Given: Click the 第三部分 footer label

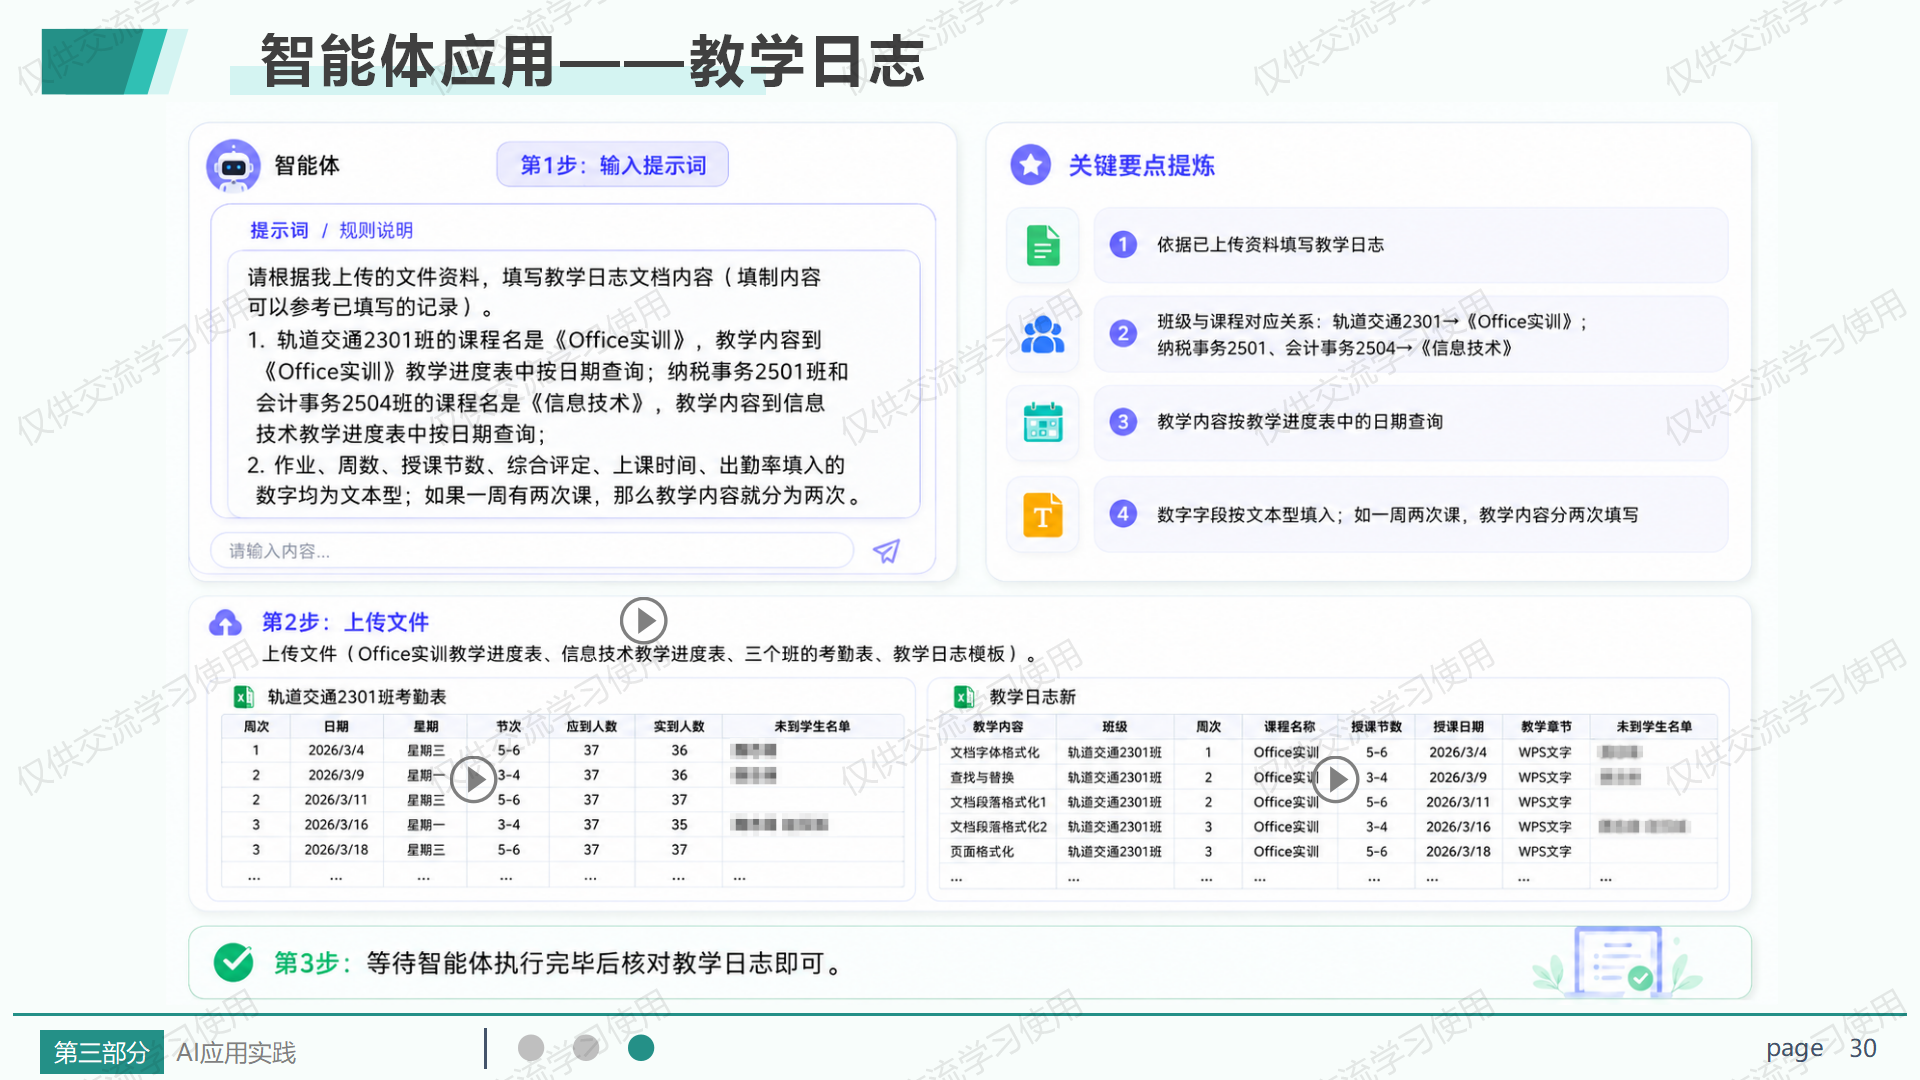Looking at the screenshot, I should point(101,1052).
